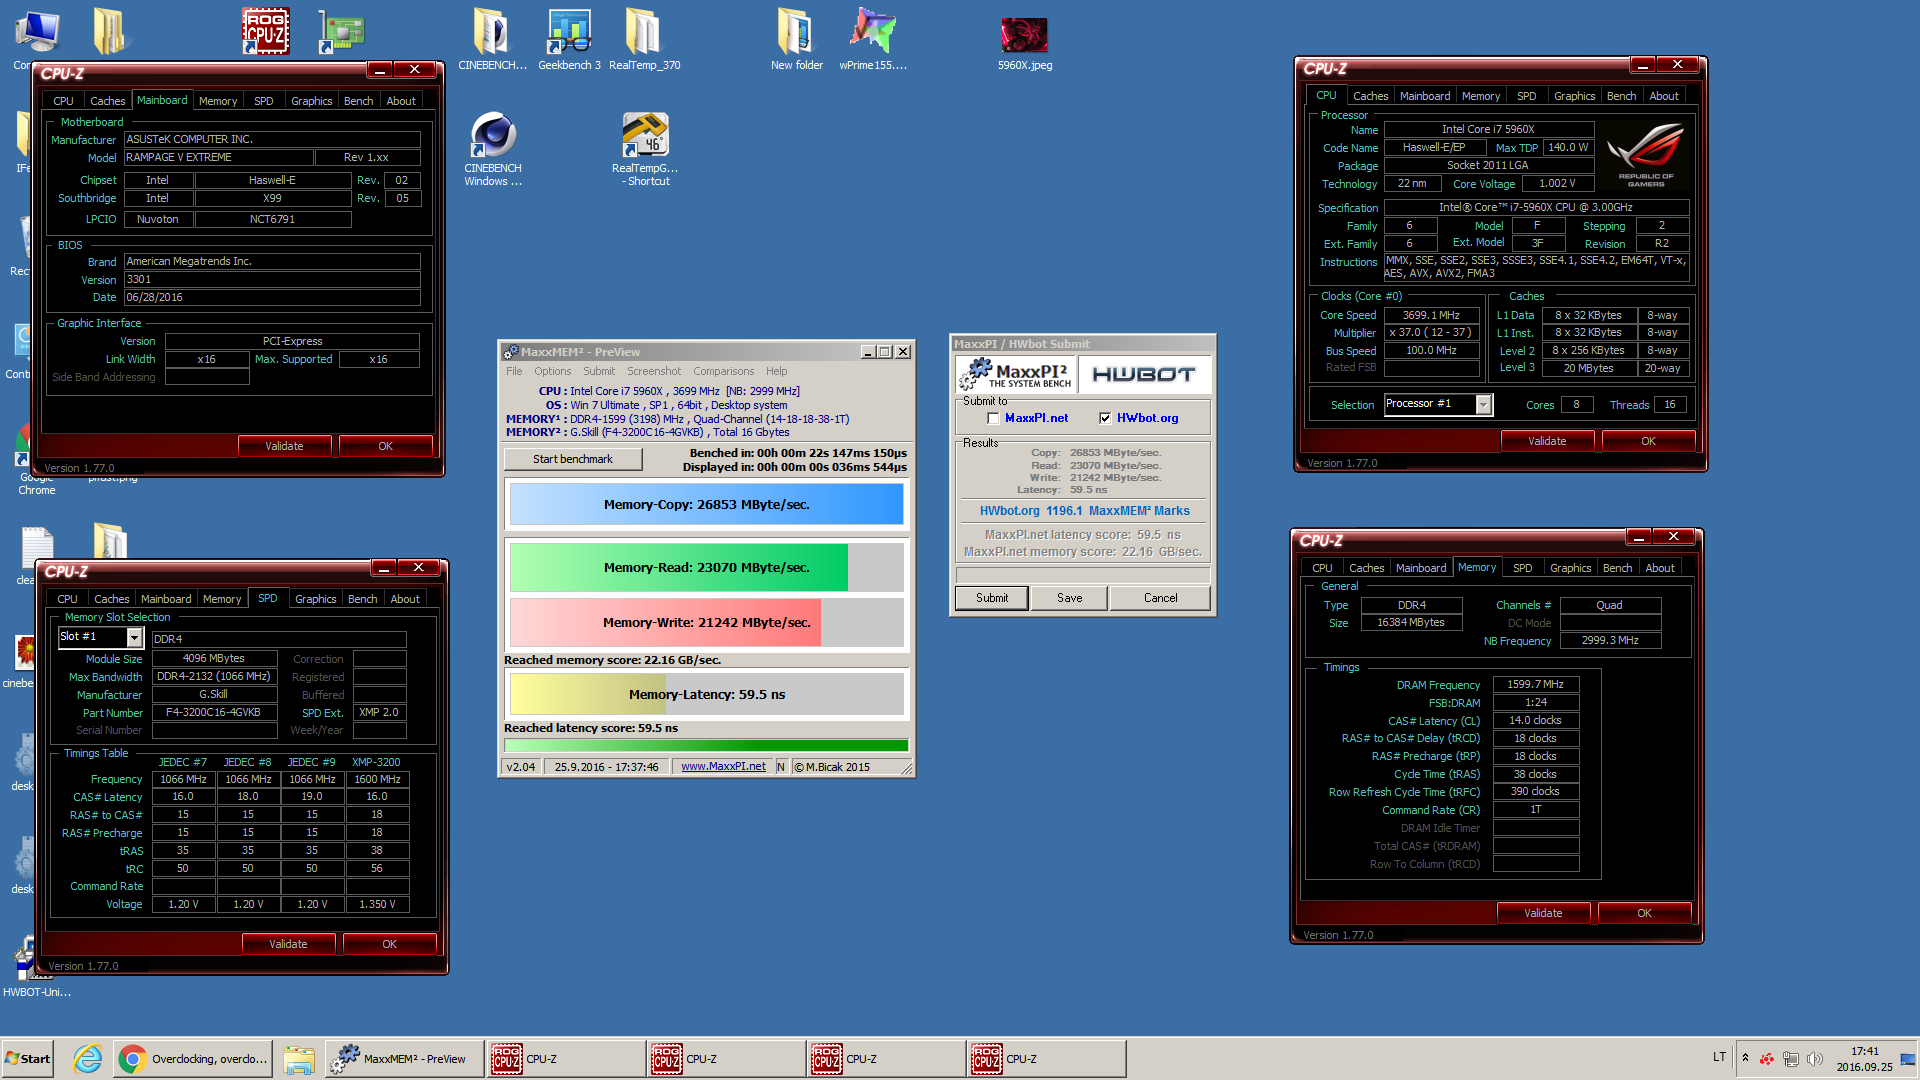Open the Comparisons menu in MaxxMEM²
Image resolution: width=1920 pixels, height=1080 pixels.
click(723, 371)
